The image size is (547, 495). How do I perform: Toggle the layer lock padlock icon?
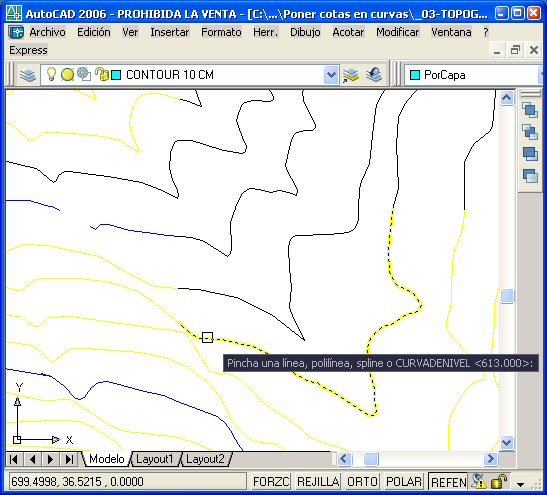[x=102, y=74]
